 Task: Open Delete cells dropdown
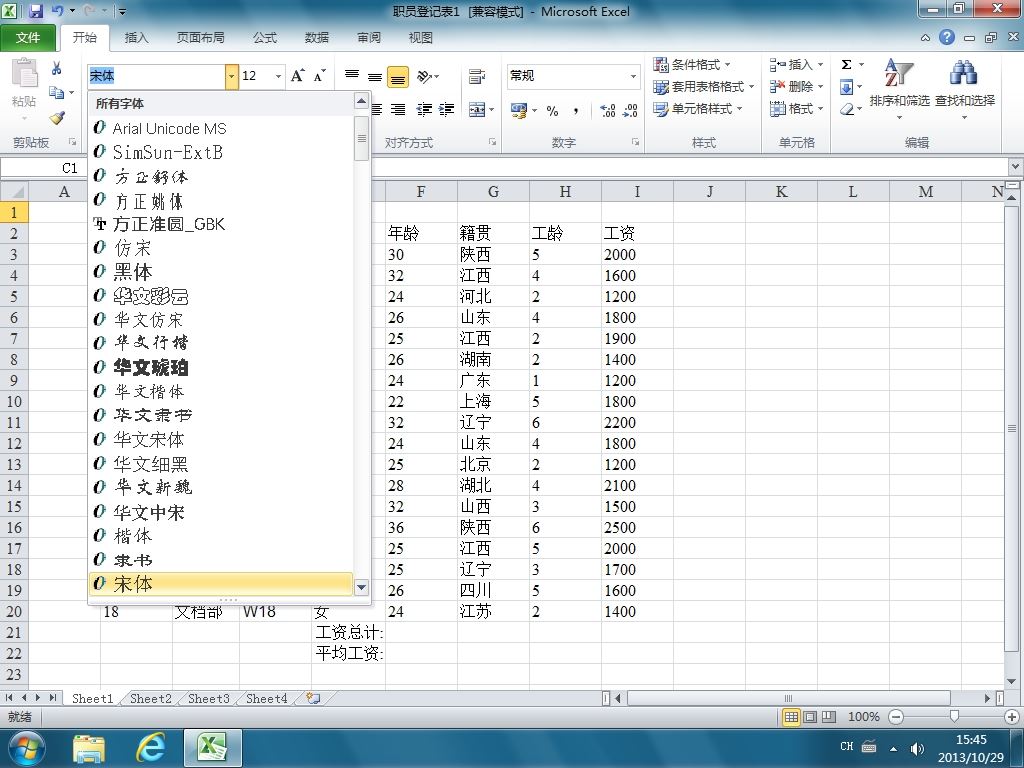point(797,87)
